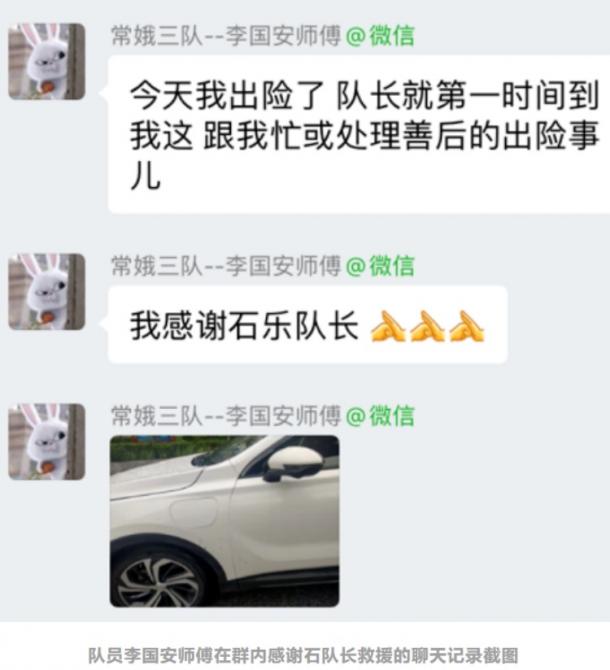610x670 pixels.
Task: Click the green @微信 tag above car photo
Action: 380,416
